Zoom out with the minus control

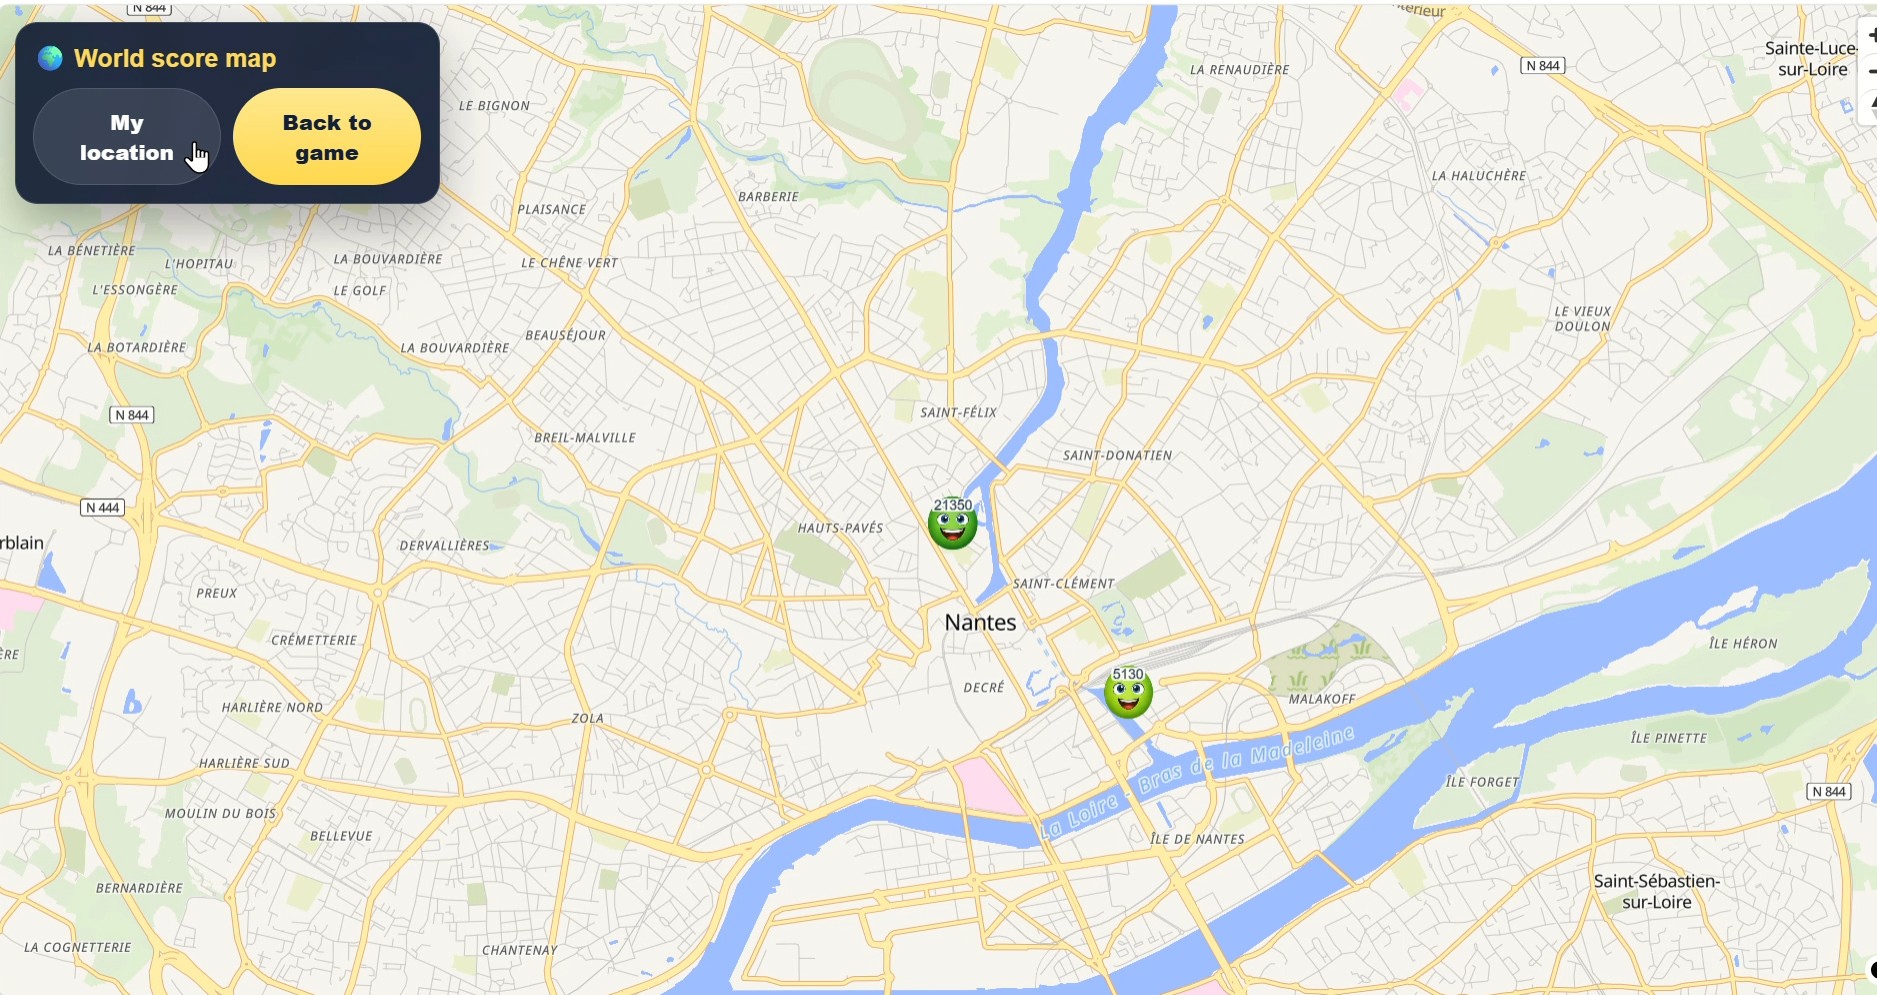(1871, 71)
